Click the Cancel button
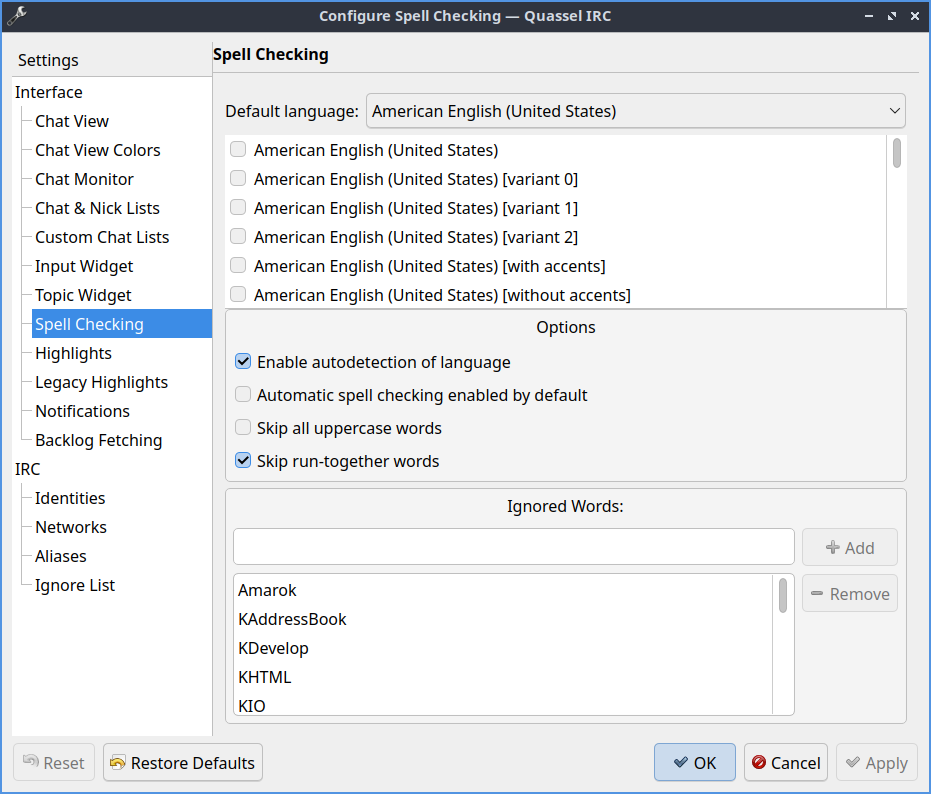Screen dimensions: 931x794 click(785, 763)
